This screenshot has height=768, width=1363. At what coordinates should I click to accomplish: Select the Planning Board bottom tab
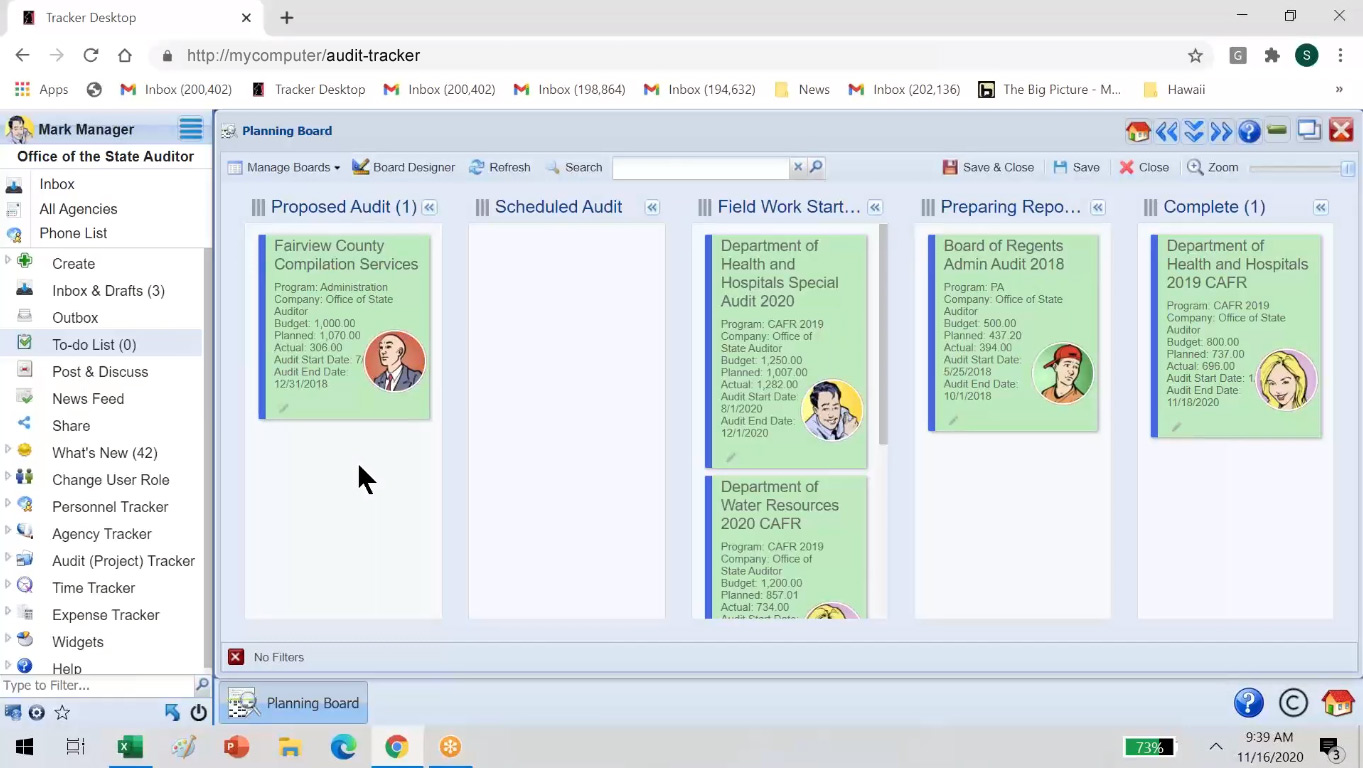294,703
